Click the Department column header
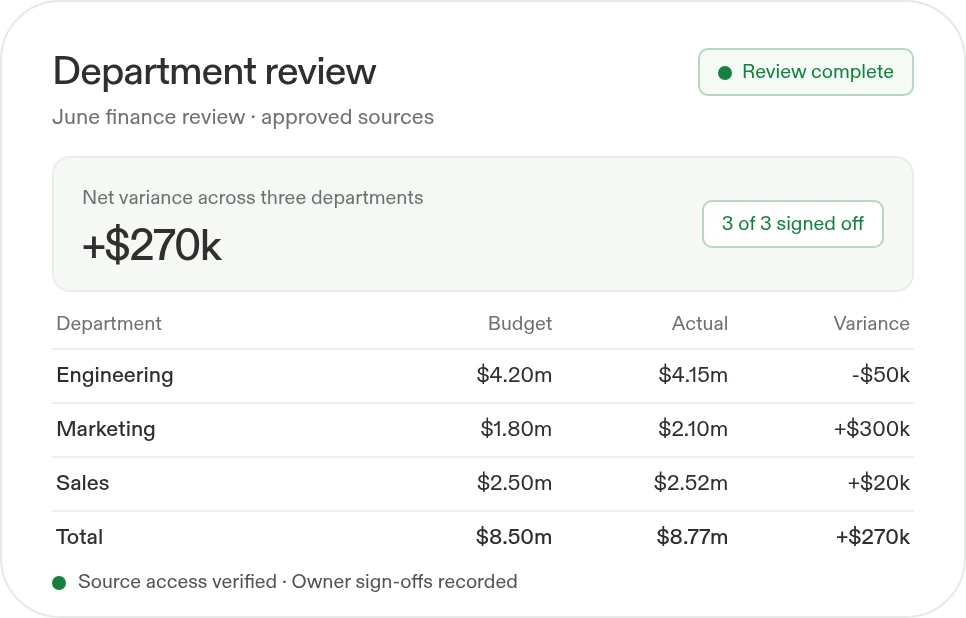 (x=109, y=323)
